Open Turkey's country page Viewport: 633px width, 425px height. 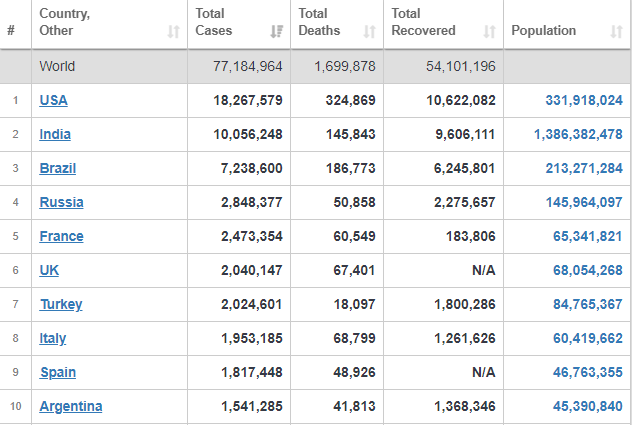[61, 304]
